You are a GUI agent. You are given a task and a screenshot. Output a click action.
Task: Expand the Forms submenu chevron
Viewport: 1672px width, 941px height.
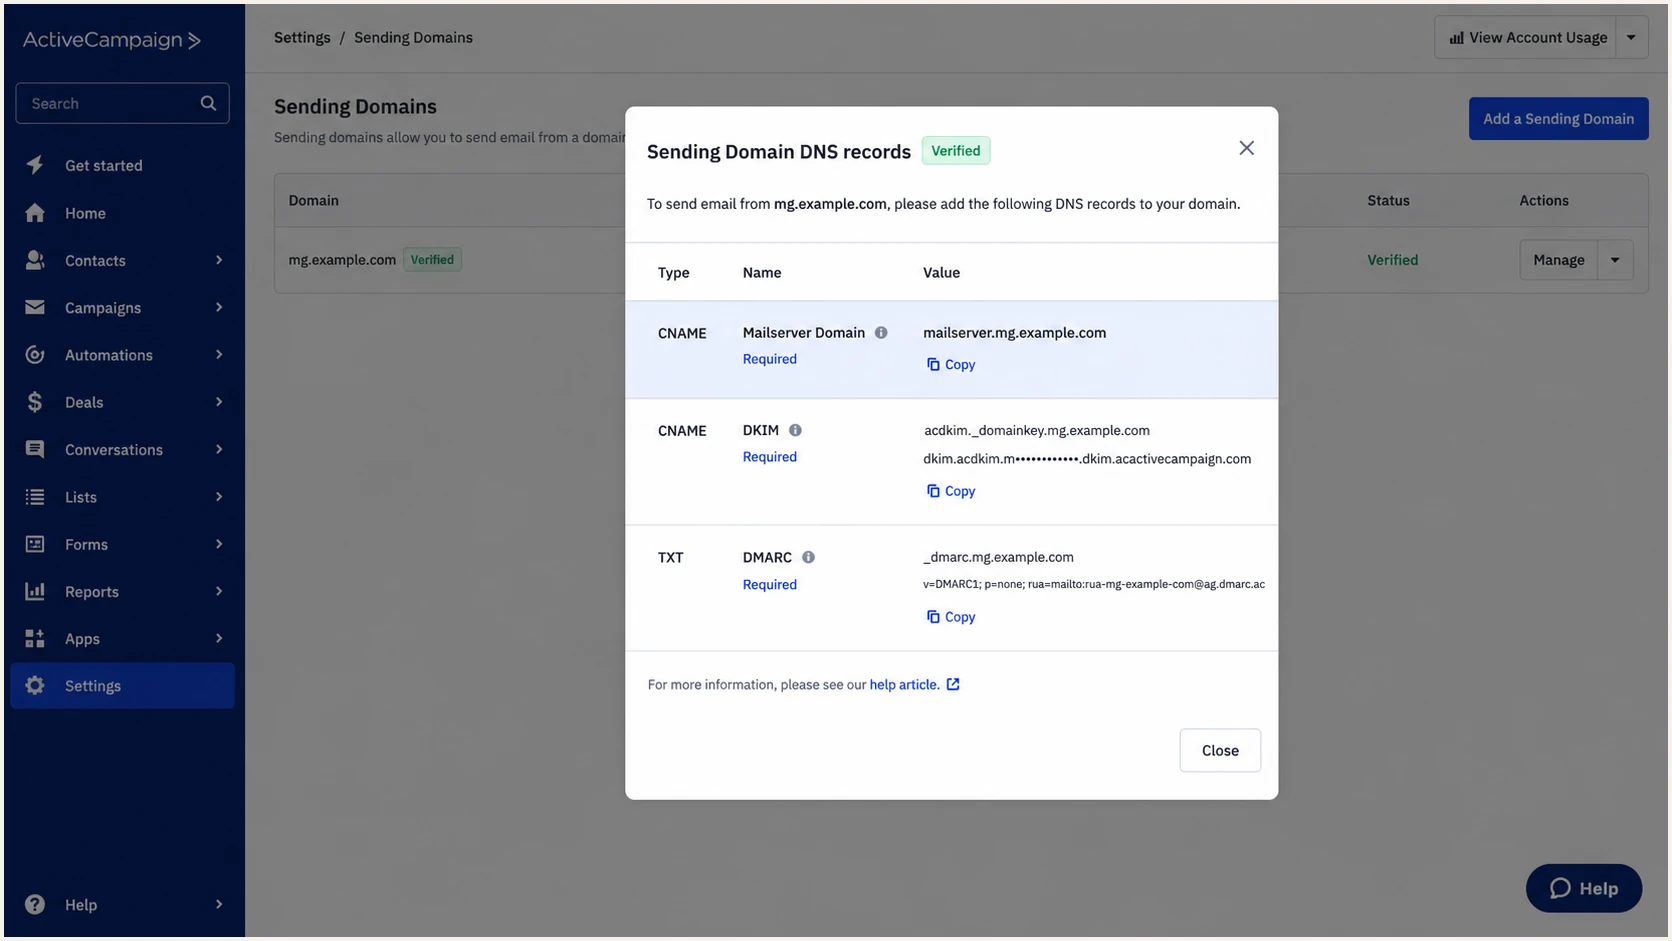[219, 544]
